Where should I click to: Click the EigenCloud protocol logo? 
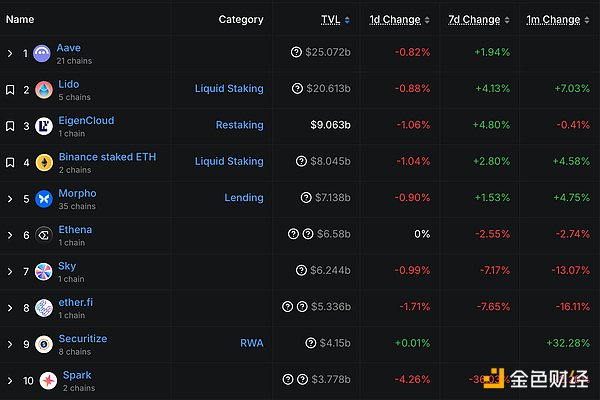[42, 126]
